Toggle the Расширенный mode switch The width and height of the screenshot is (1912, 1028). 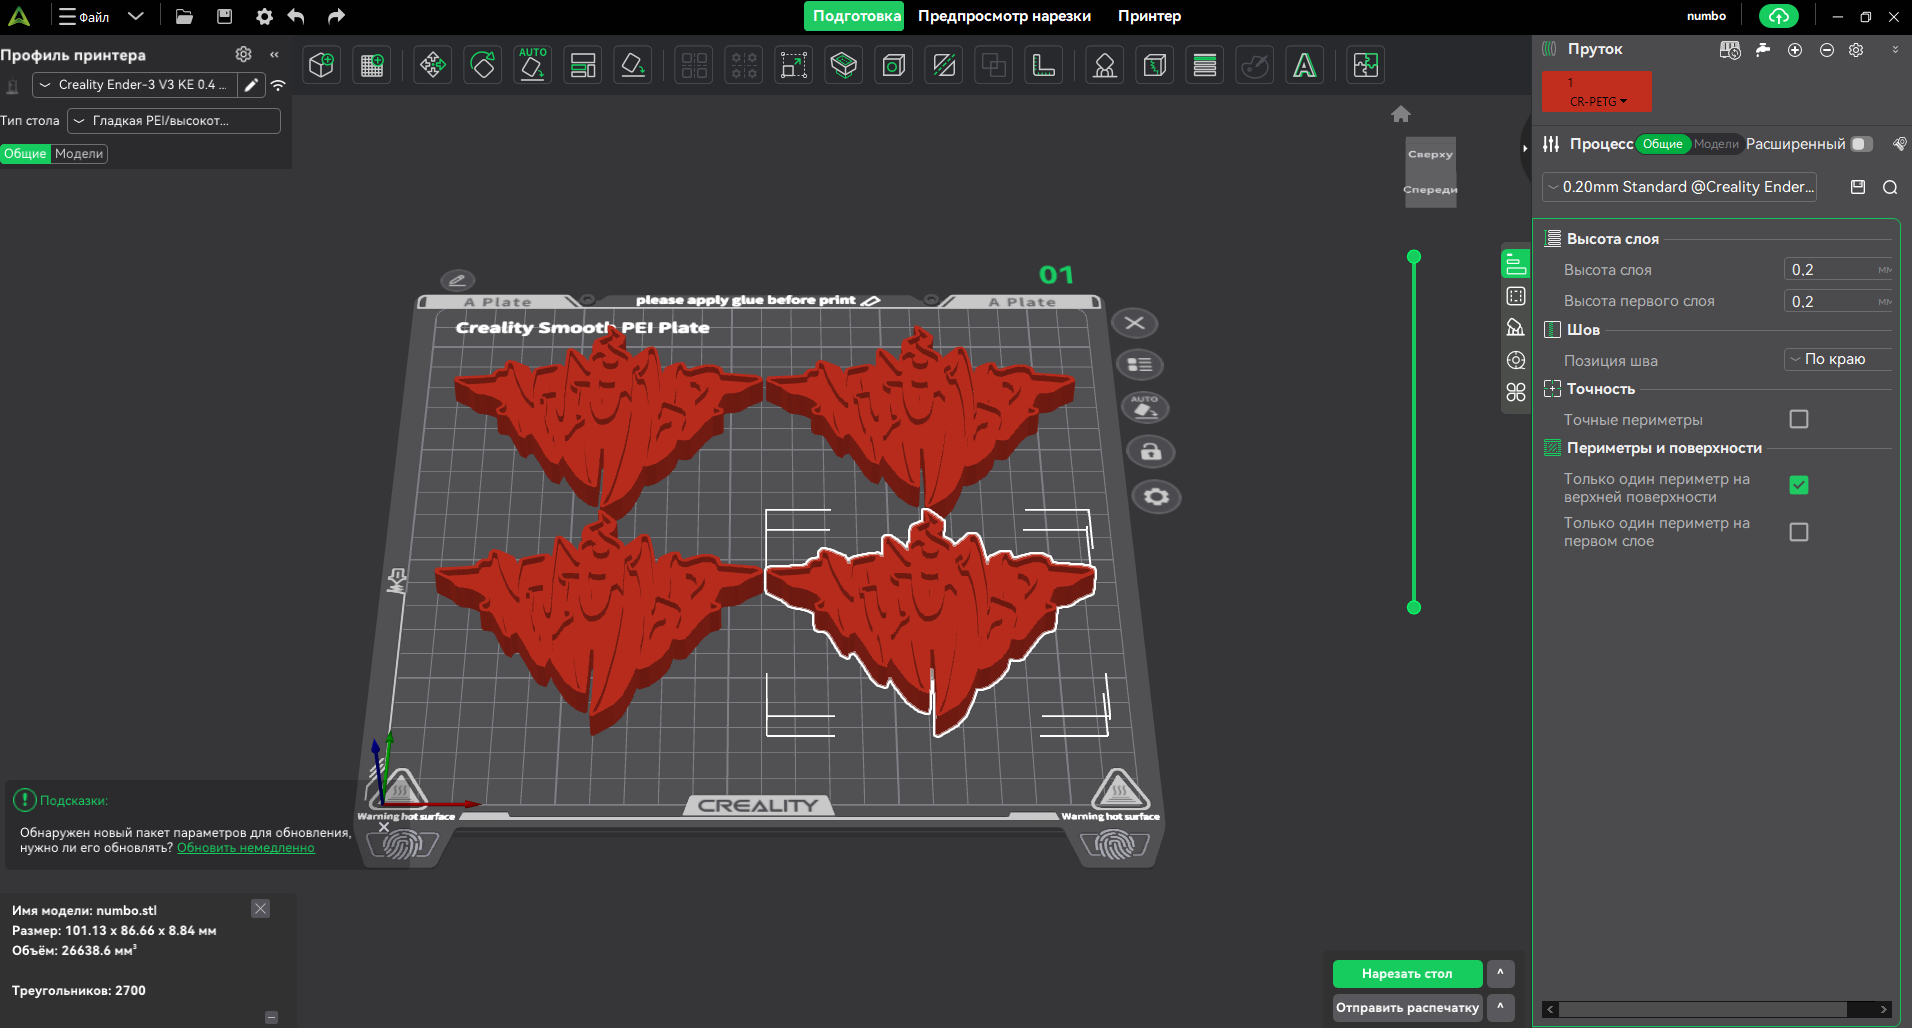point(1860,144)
